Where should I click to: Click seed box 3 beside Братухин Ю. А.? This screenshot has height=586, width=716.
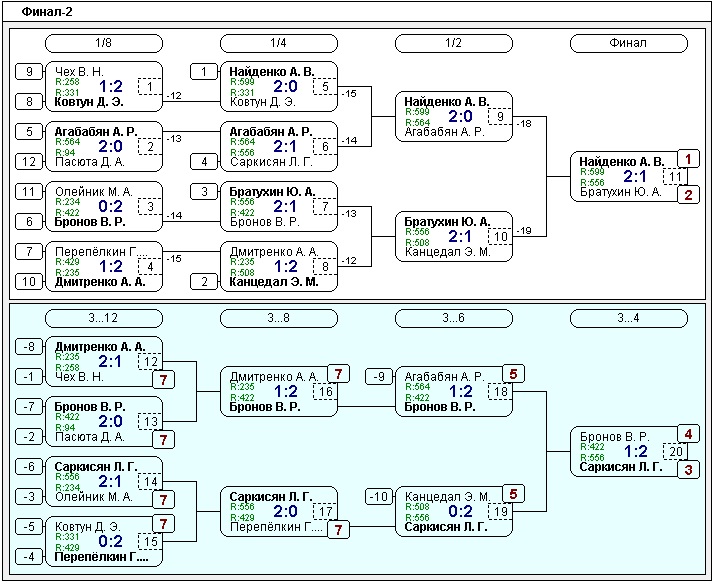204,191
